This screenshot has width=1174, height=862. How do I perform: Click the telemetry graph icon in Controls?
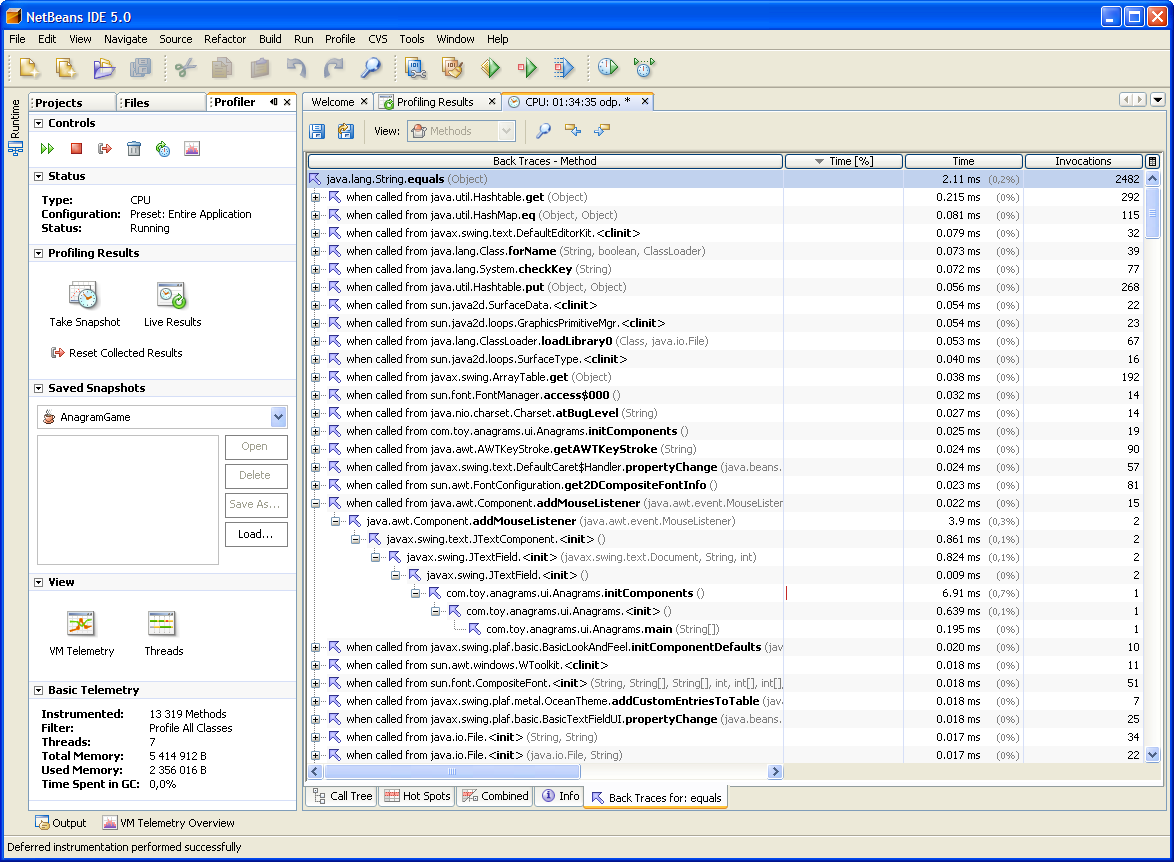192,149
